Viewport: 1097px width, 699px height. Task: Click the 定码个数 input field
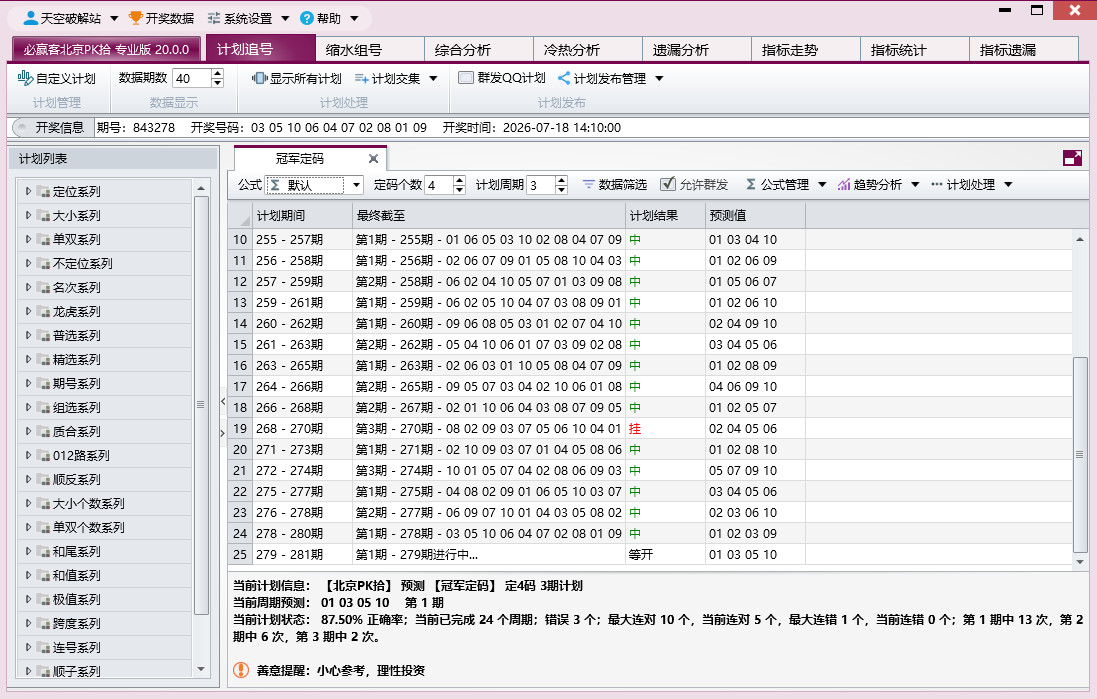tap(439, 185)
